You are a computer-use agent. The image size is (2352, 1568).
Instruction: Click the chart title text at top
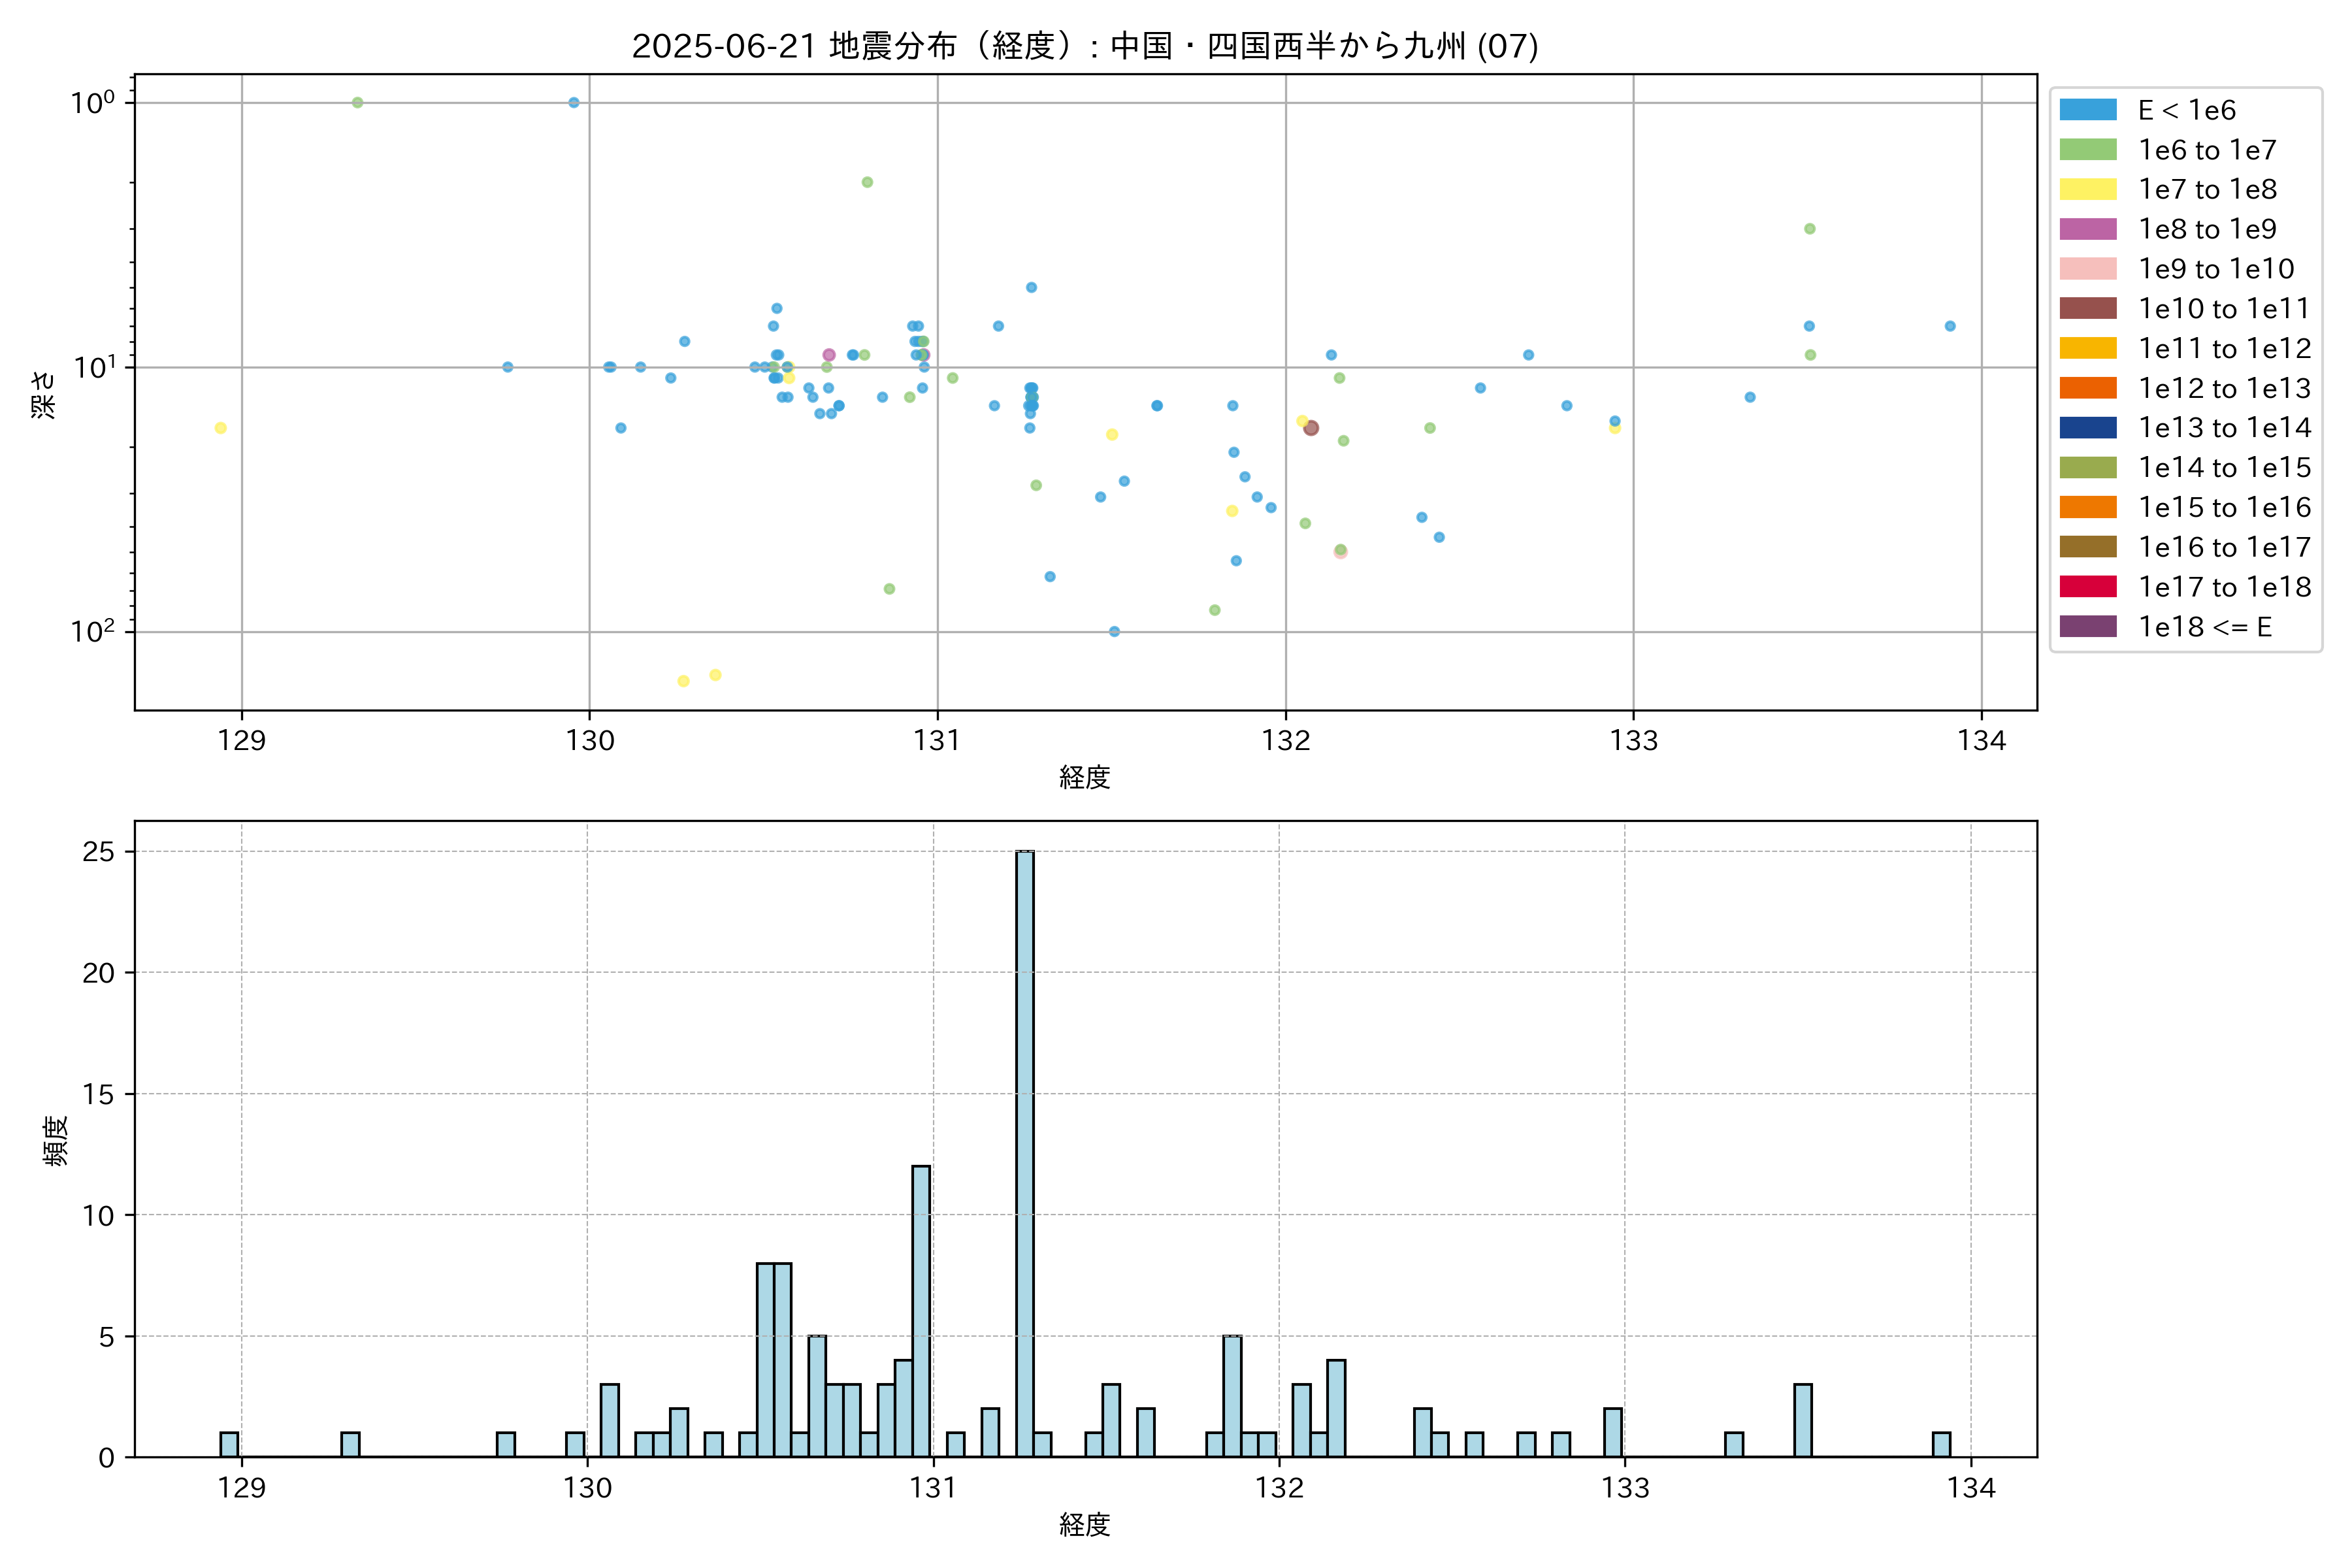click(x=1085, y=46)
